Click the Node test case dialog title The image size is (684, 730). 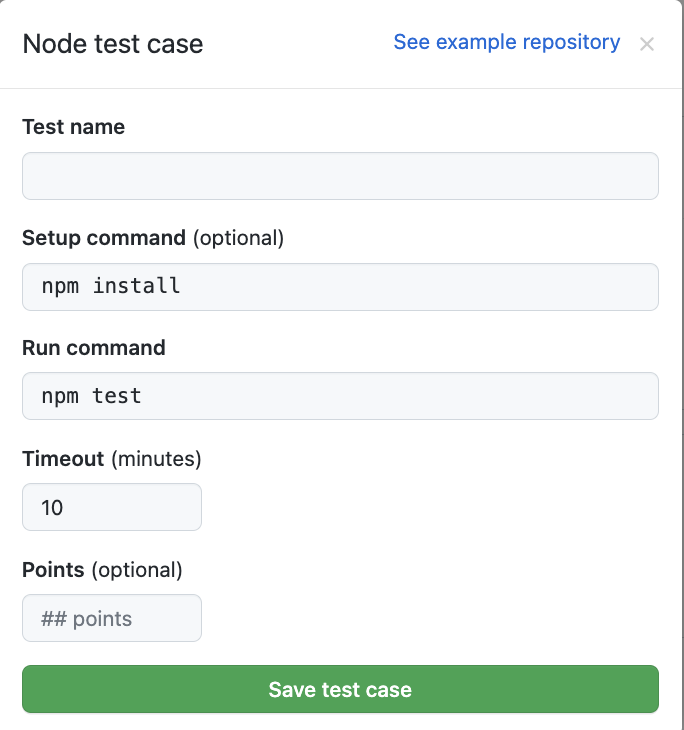(112, 44)
